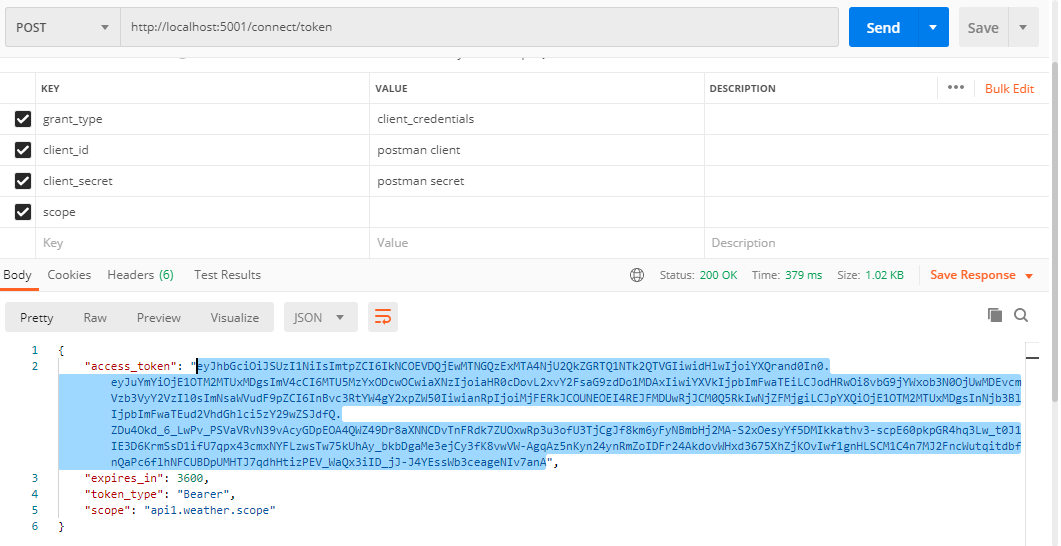Switch to the response Body tab
This screenshot has width=1061, height=546.
point(18,275)
